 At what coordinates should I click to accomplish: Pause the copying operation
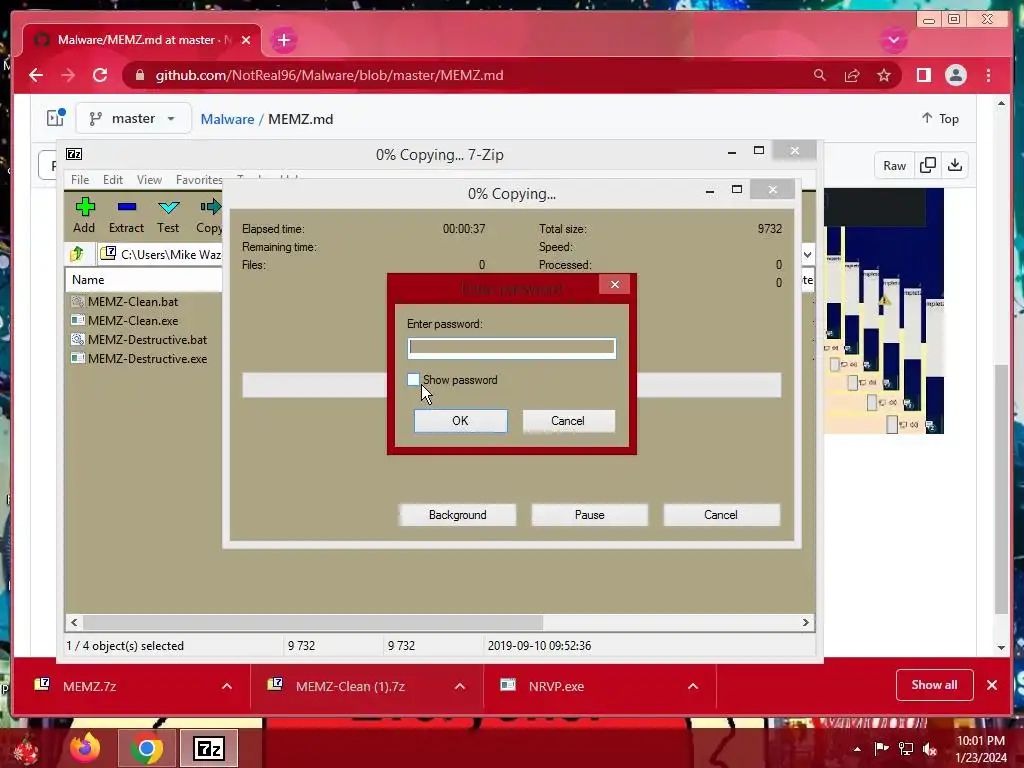589,515
